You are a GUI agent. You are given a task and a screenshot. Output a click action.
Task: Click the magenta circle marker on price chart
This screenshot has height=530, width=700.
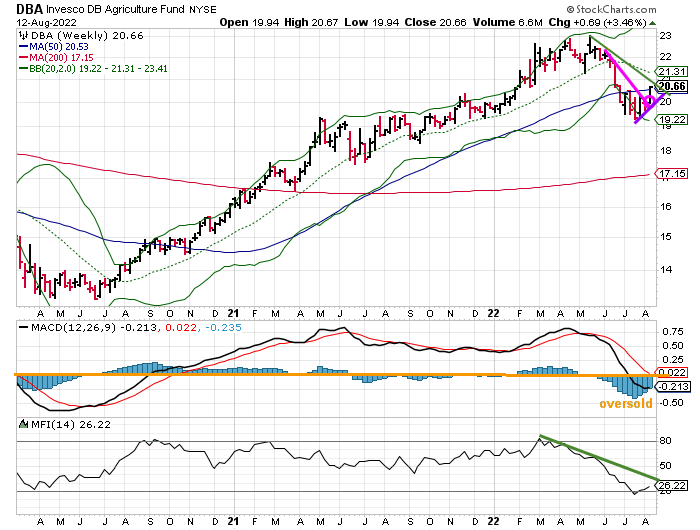(650, 100)
